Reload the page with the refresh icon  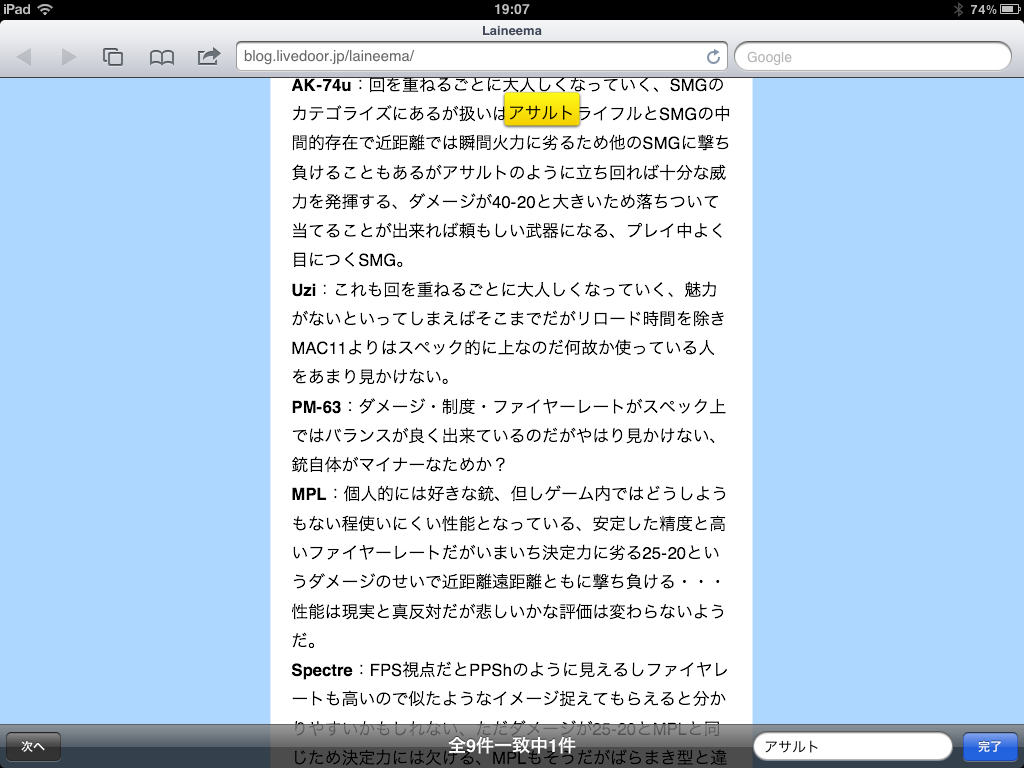tap(713, 57)
